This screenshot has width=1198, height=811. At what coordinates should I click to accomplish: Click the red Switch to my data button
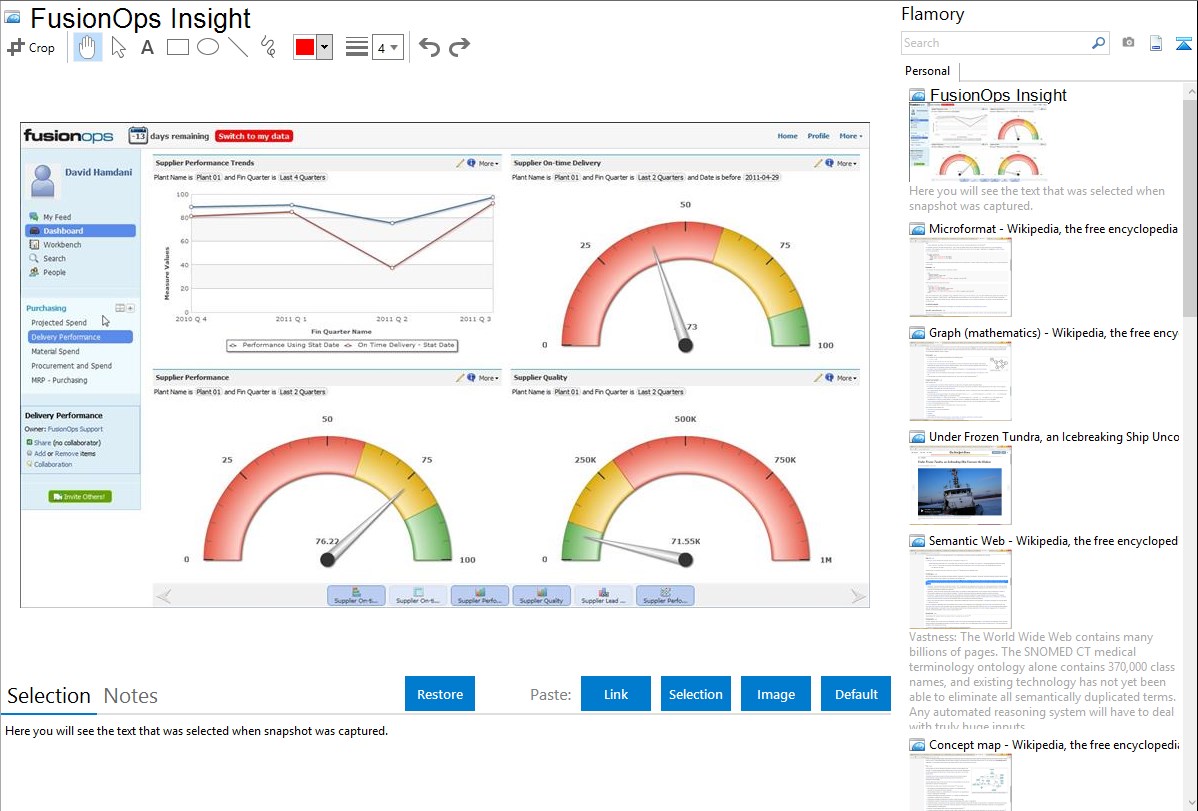(x=254, y=136)
